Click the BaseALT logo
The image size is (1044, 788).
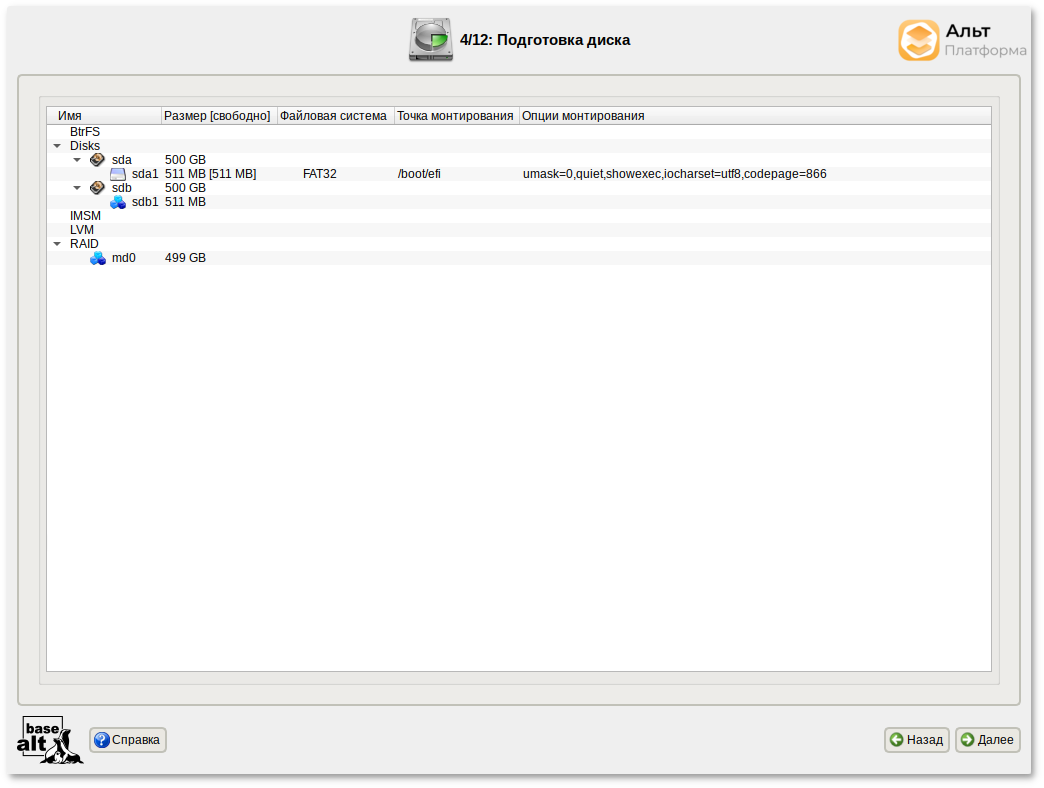[50, 740]
